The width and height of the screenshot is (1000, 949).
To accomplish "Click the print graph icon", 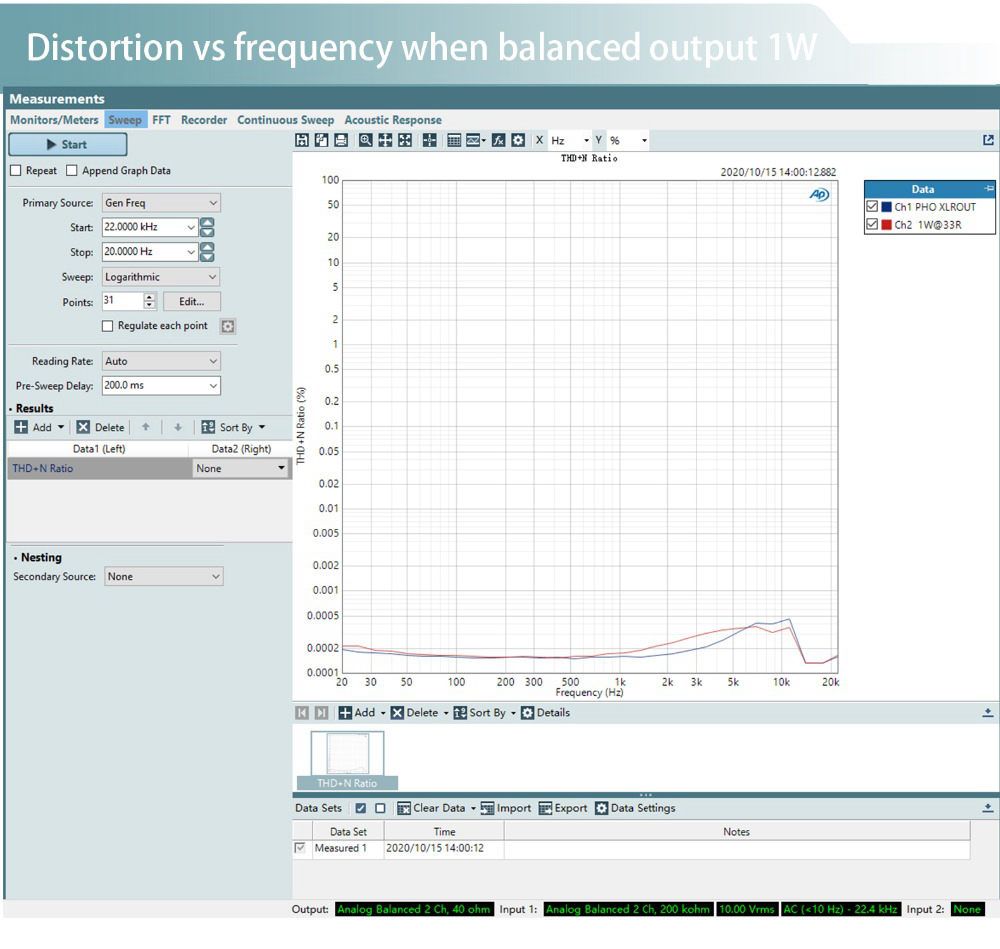I will point(340,141).
